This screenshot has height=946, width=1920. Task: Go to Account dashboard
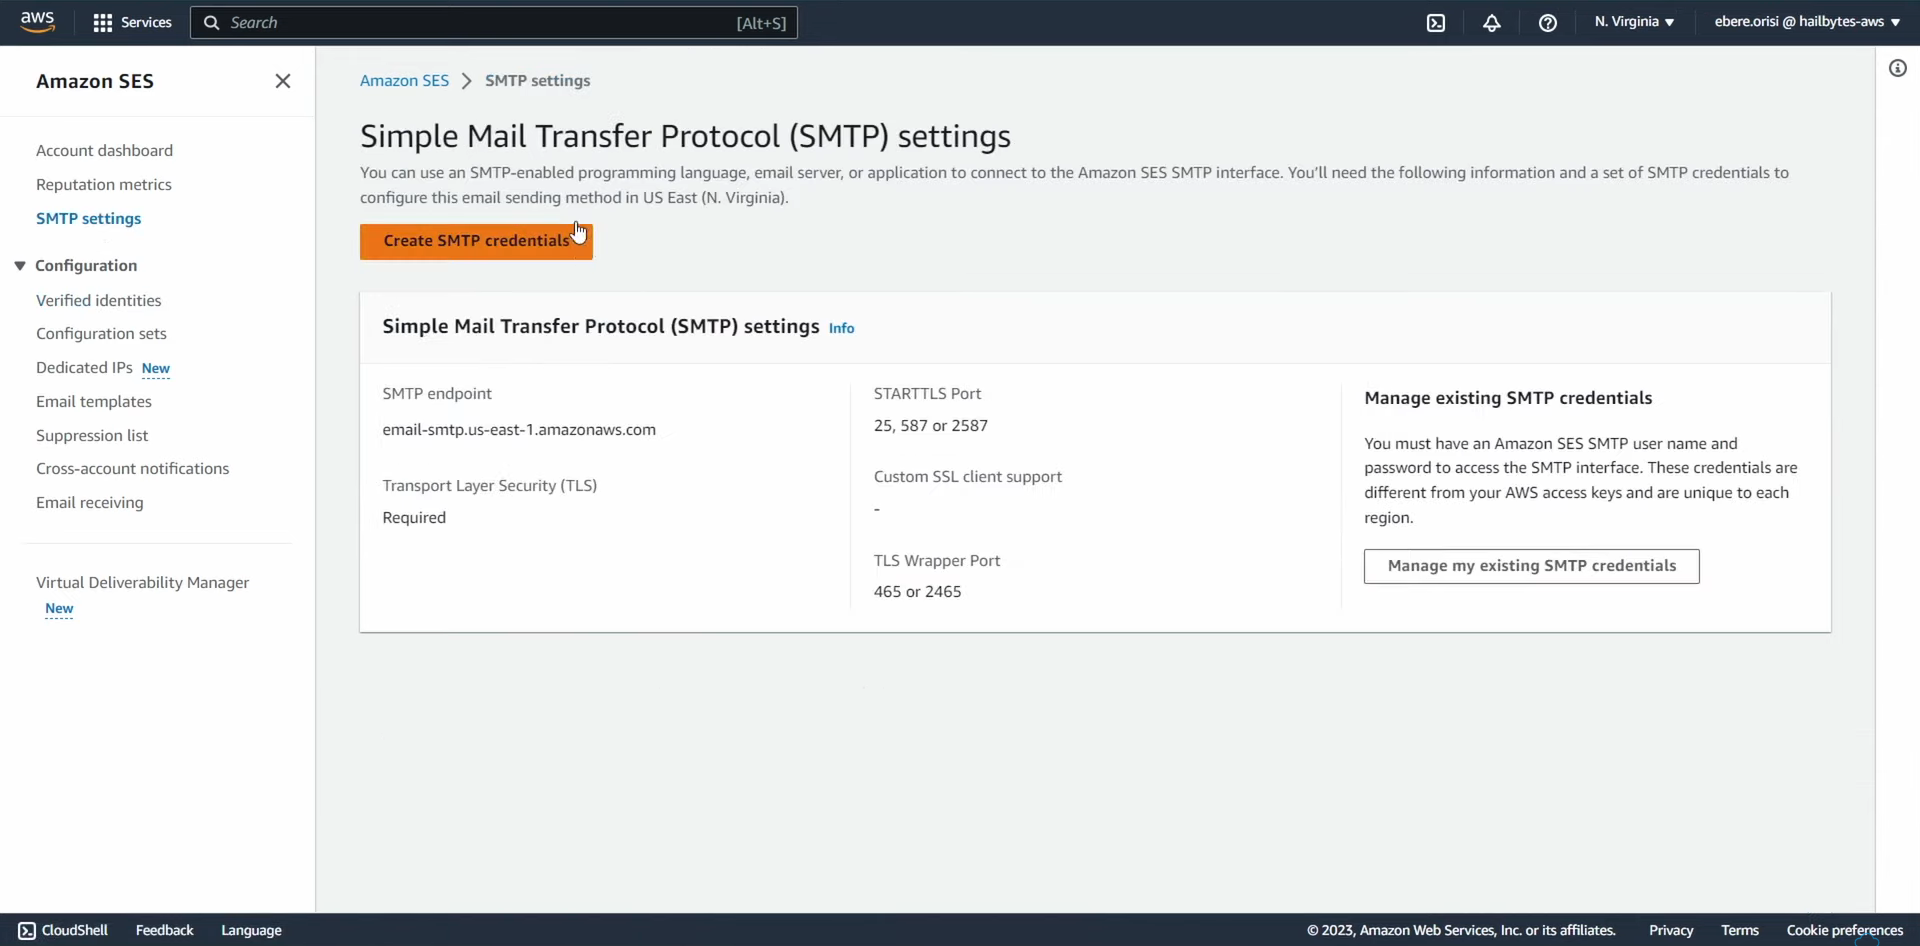pyautogui.click(x=104, y=150)
